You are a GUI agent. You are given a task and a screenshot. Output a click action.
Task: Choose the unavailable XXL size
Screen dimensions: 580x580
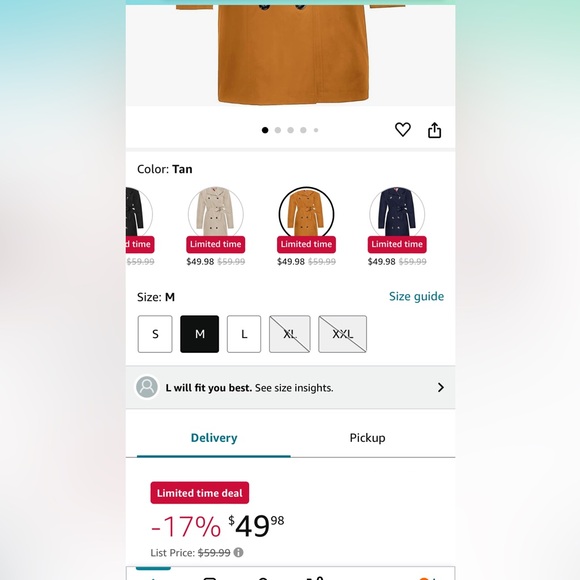[x=343, y=334]
